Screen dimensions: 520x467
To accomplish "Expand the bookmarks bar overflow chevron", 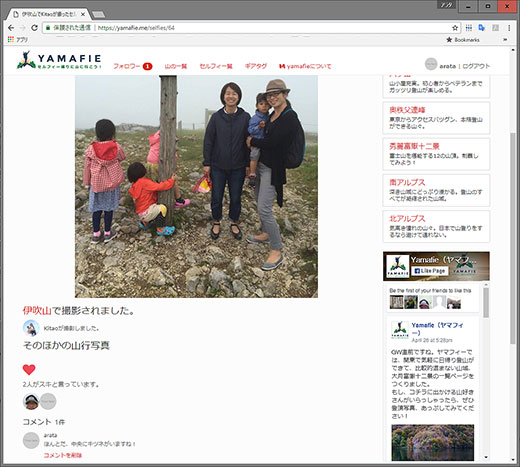I will (x=505, y=40).
